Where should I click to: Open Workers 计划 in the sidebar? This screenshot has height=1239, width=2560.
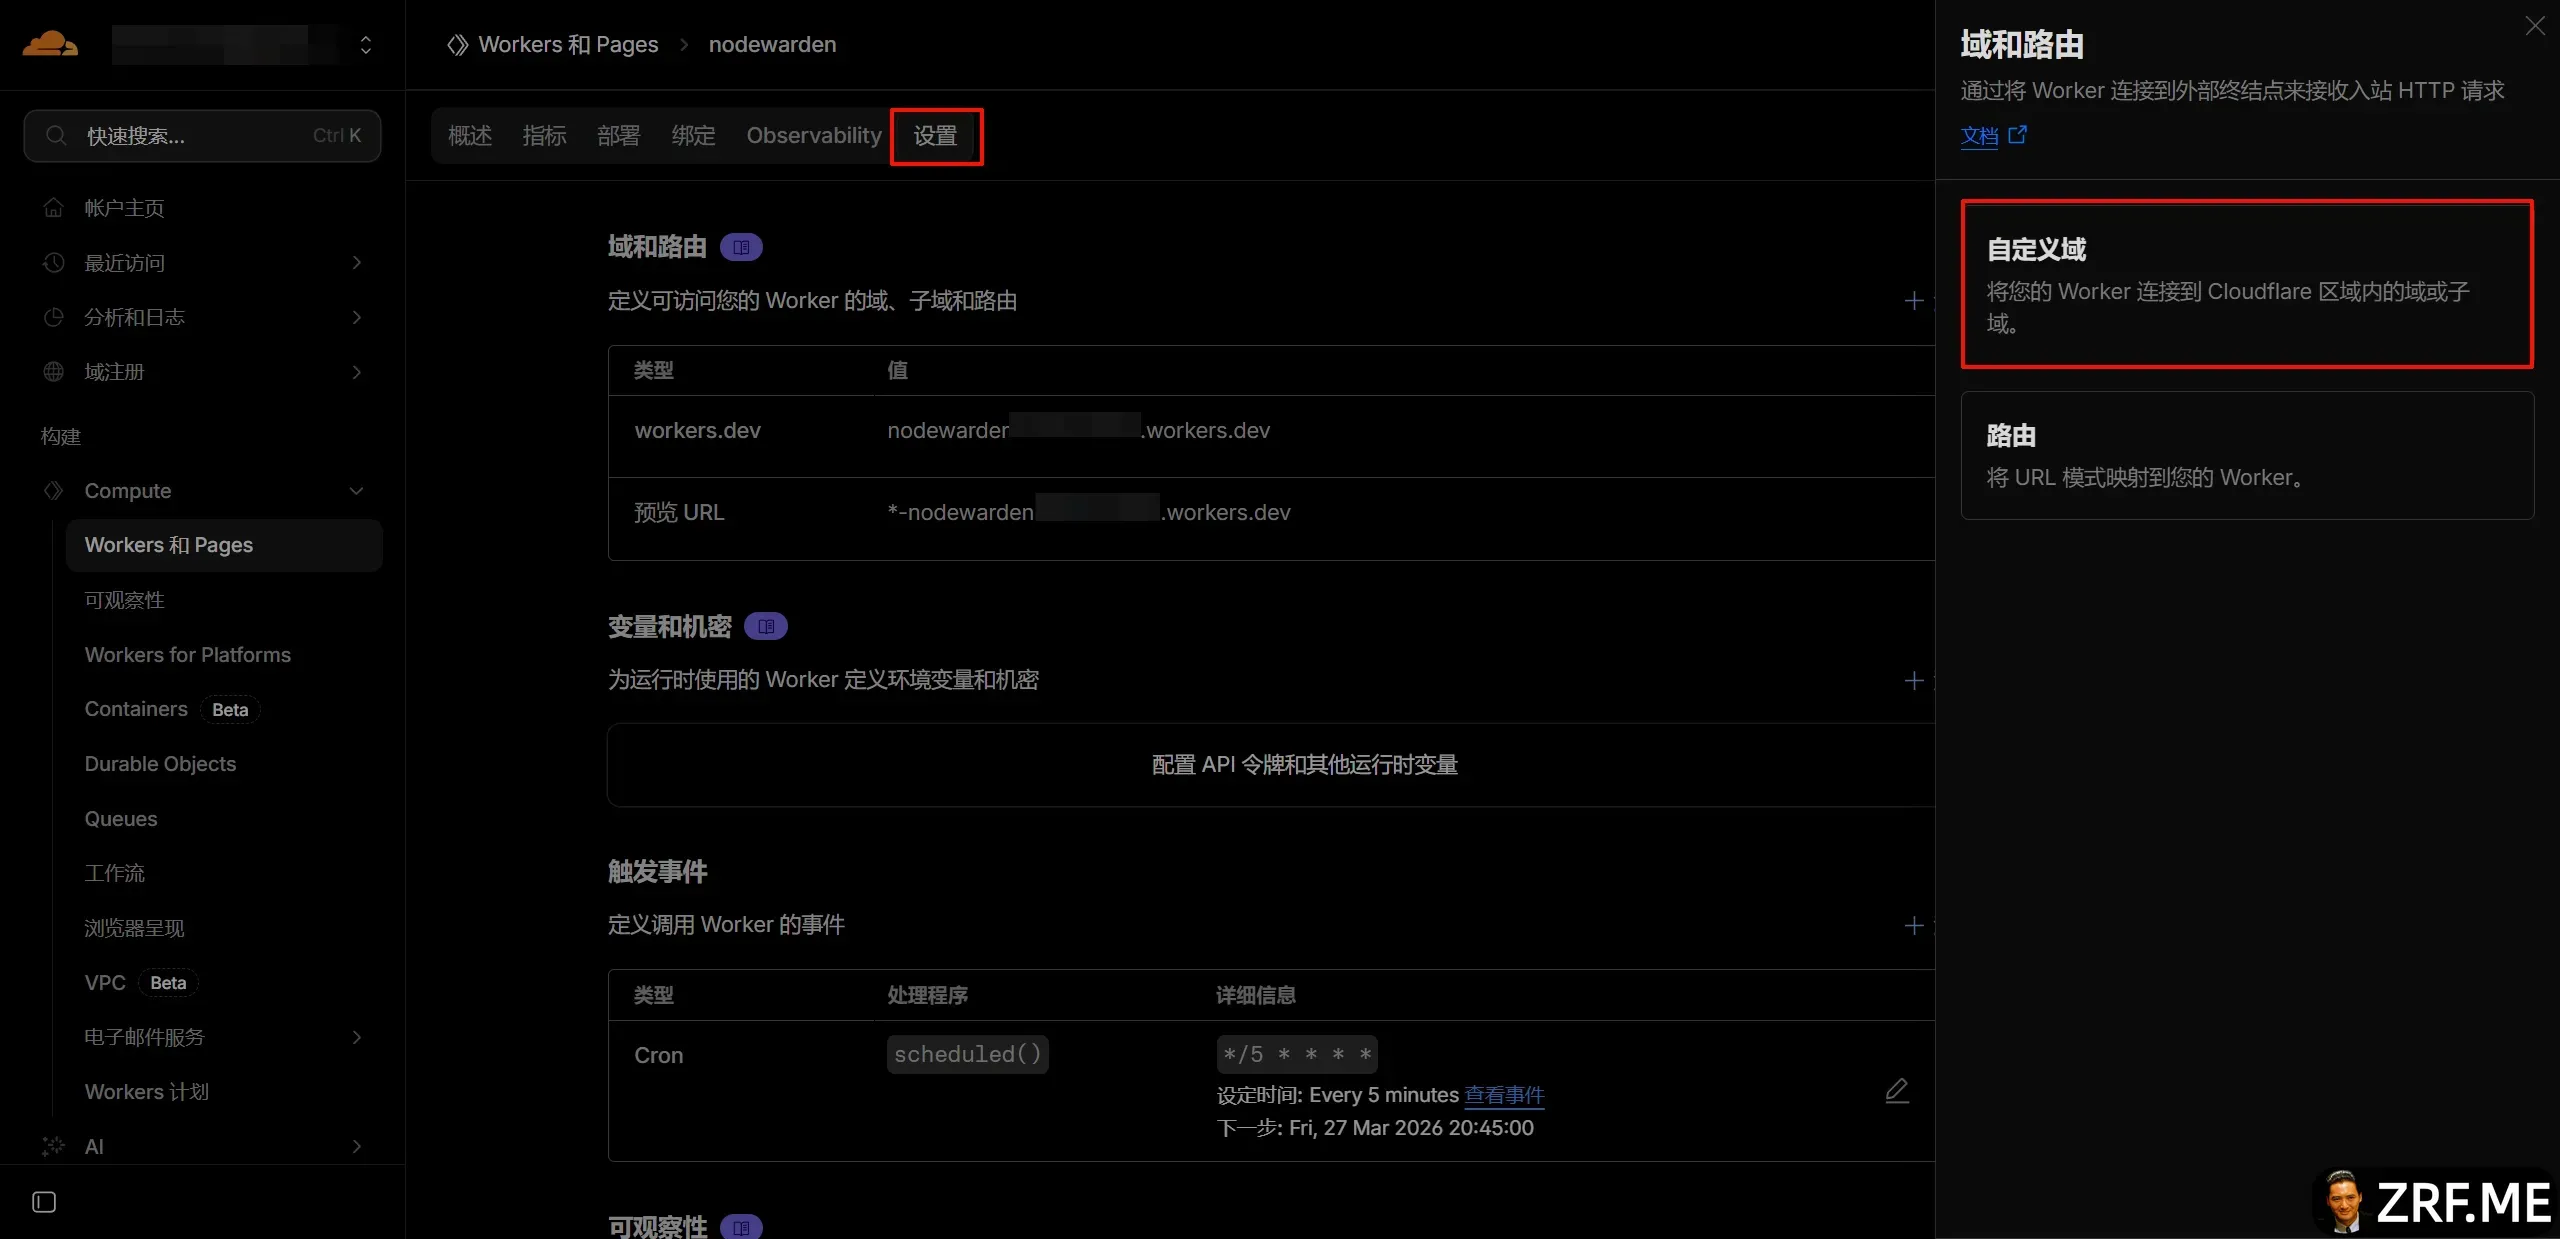pyautogui.click(x=147, y=1092)
